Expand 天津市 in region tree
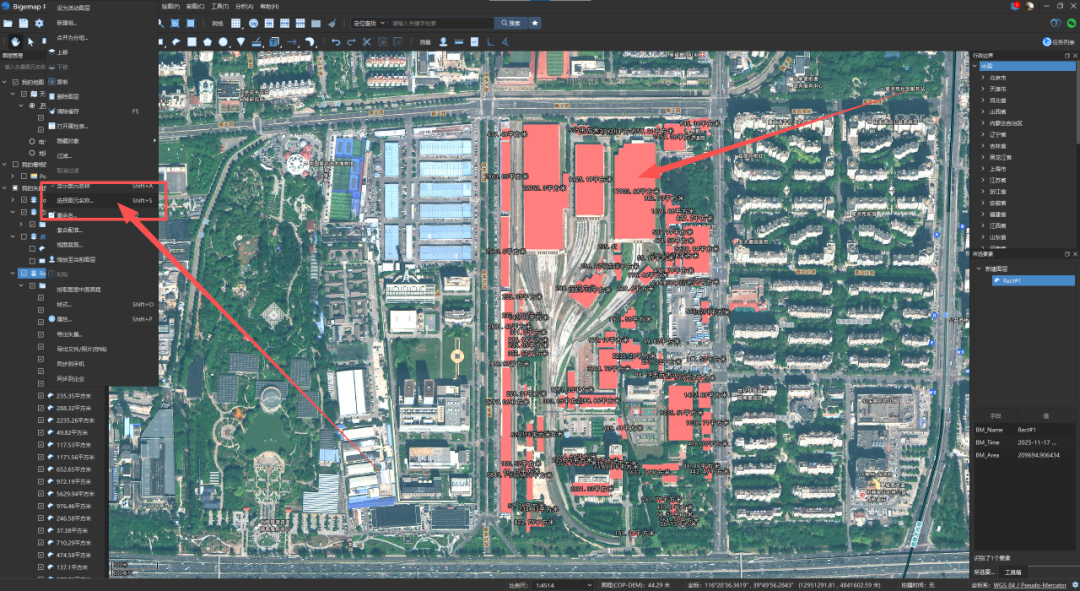Image resolution: width=1080 pixels, height=591 pixels. pyautogui.click(x=983, y=89)
